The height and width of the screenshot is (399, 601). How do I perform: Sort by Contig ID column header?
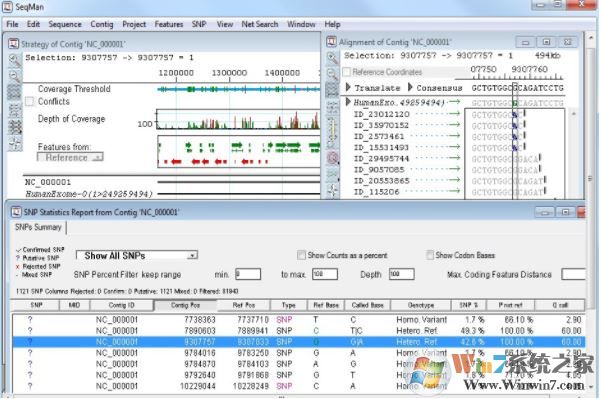122,305
